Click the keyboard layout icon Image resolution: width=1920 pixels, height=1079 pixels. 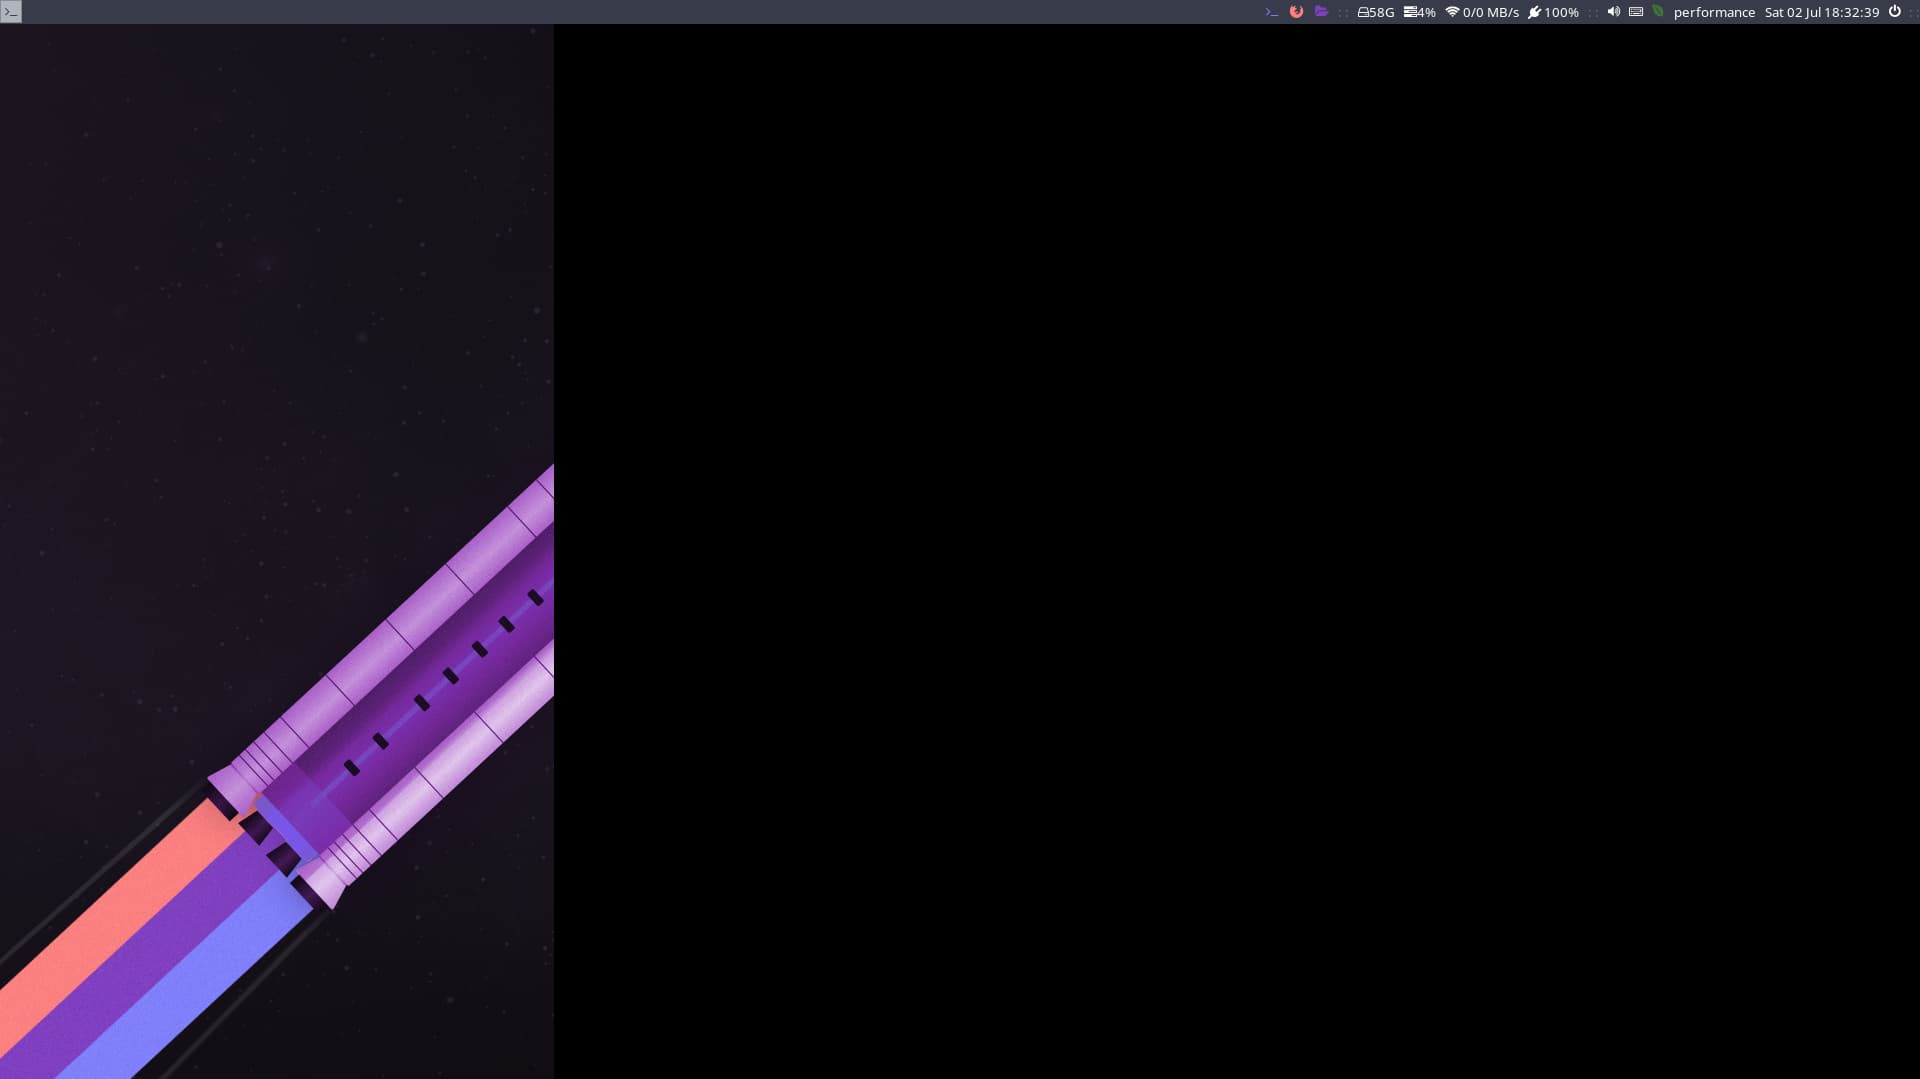(x=1636, y=12)
